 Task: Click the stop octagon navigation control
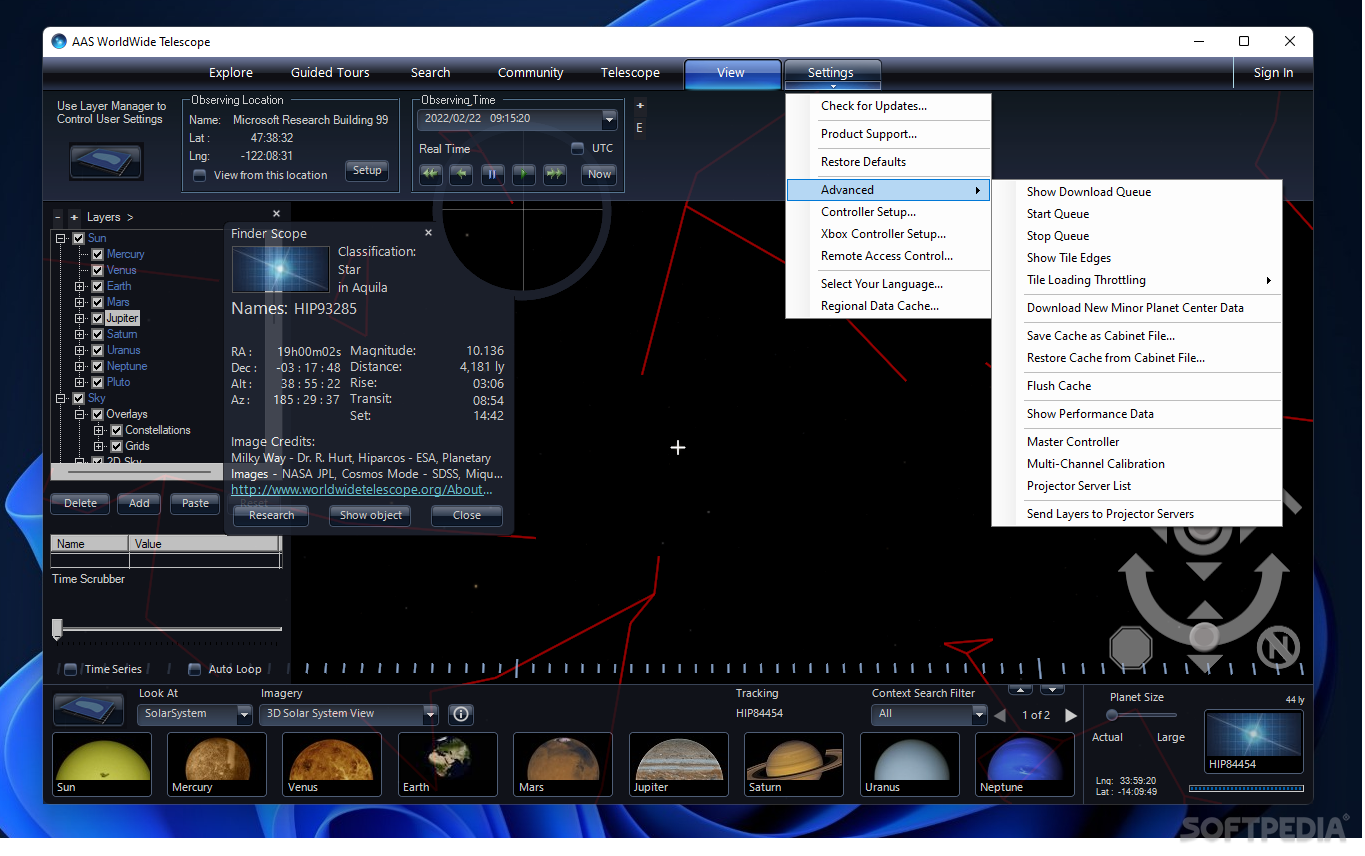tap(1131, 647)
